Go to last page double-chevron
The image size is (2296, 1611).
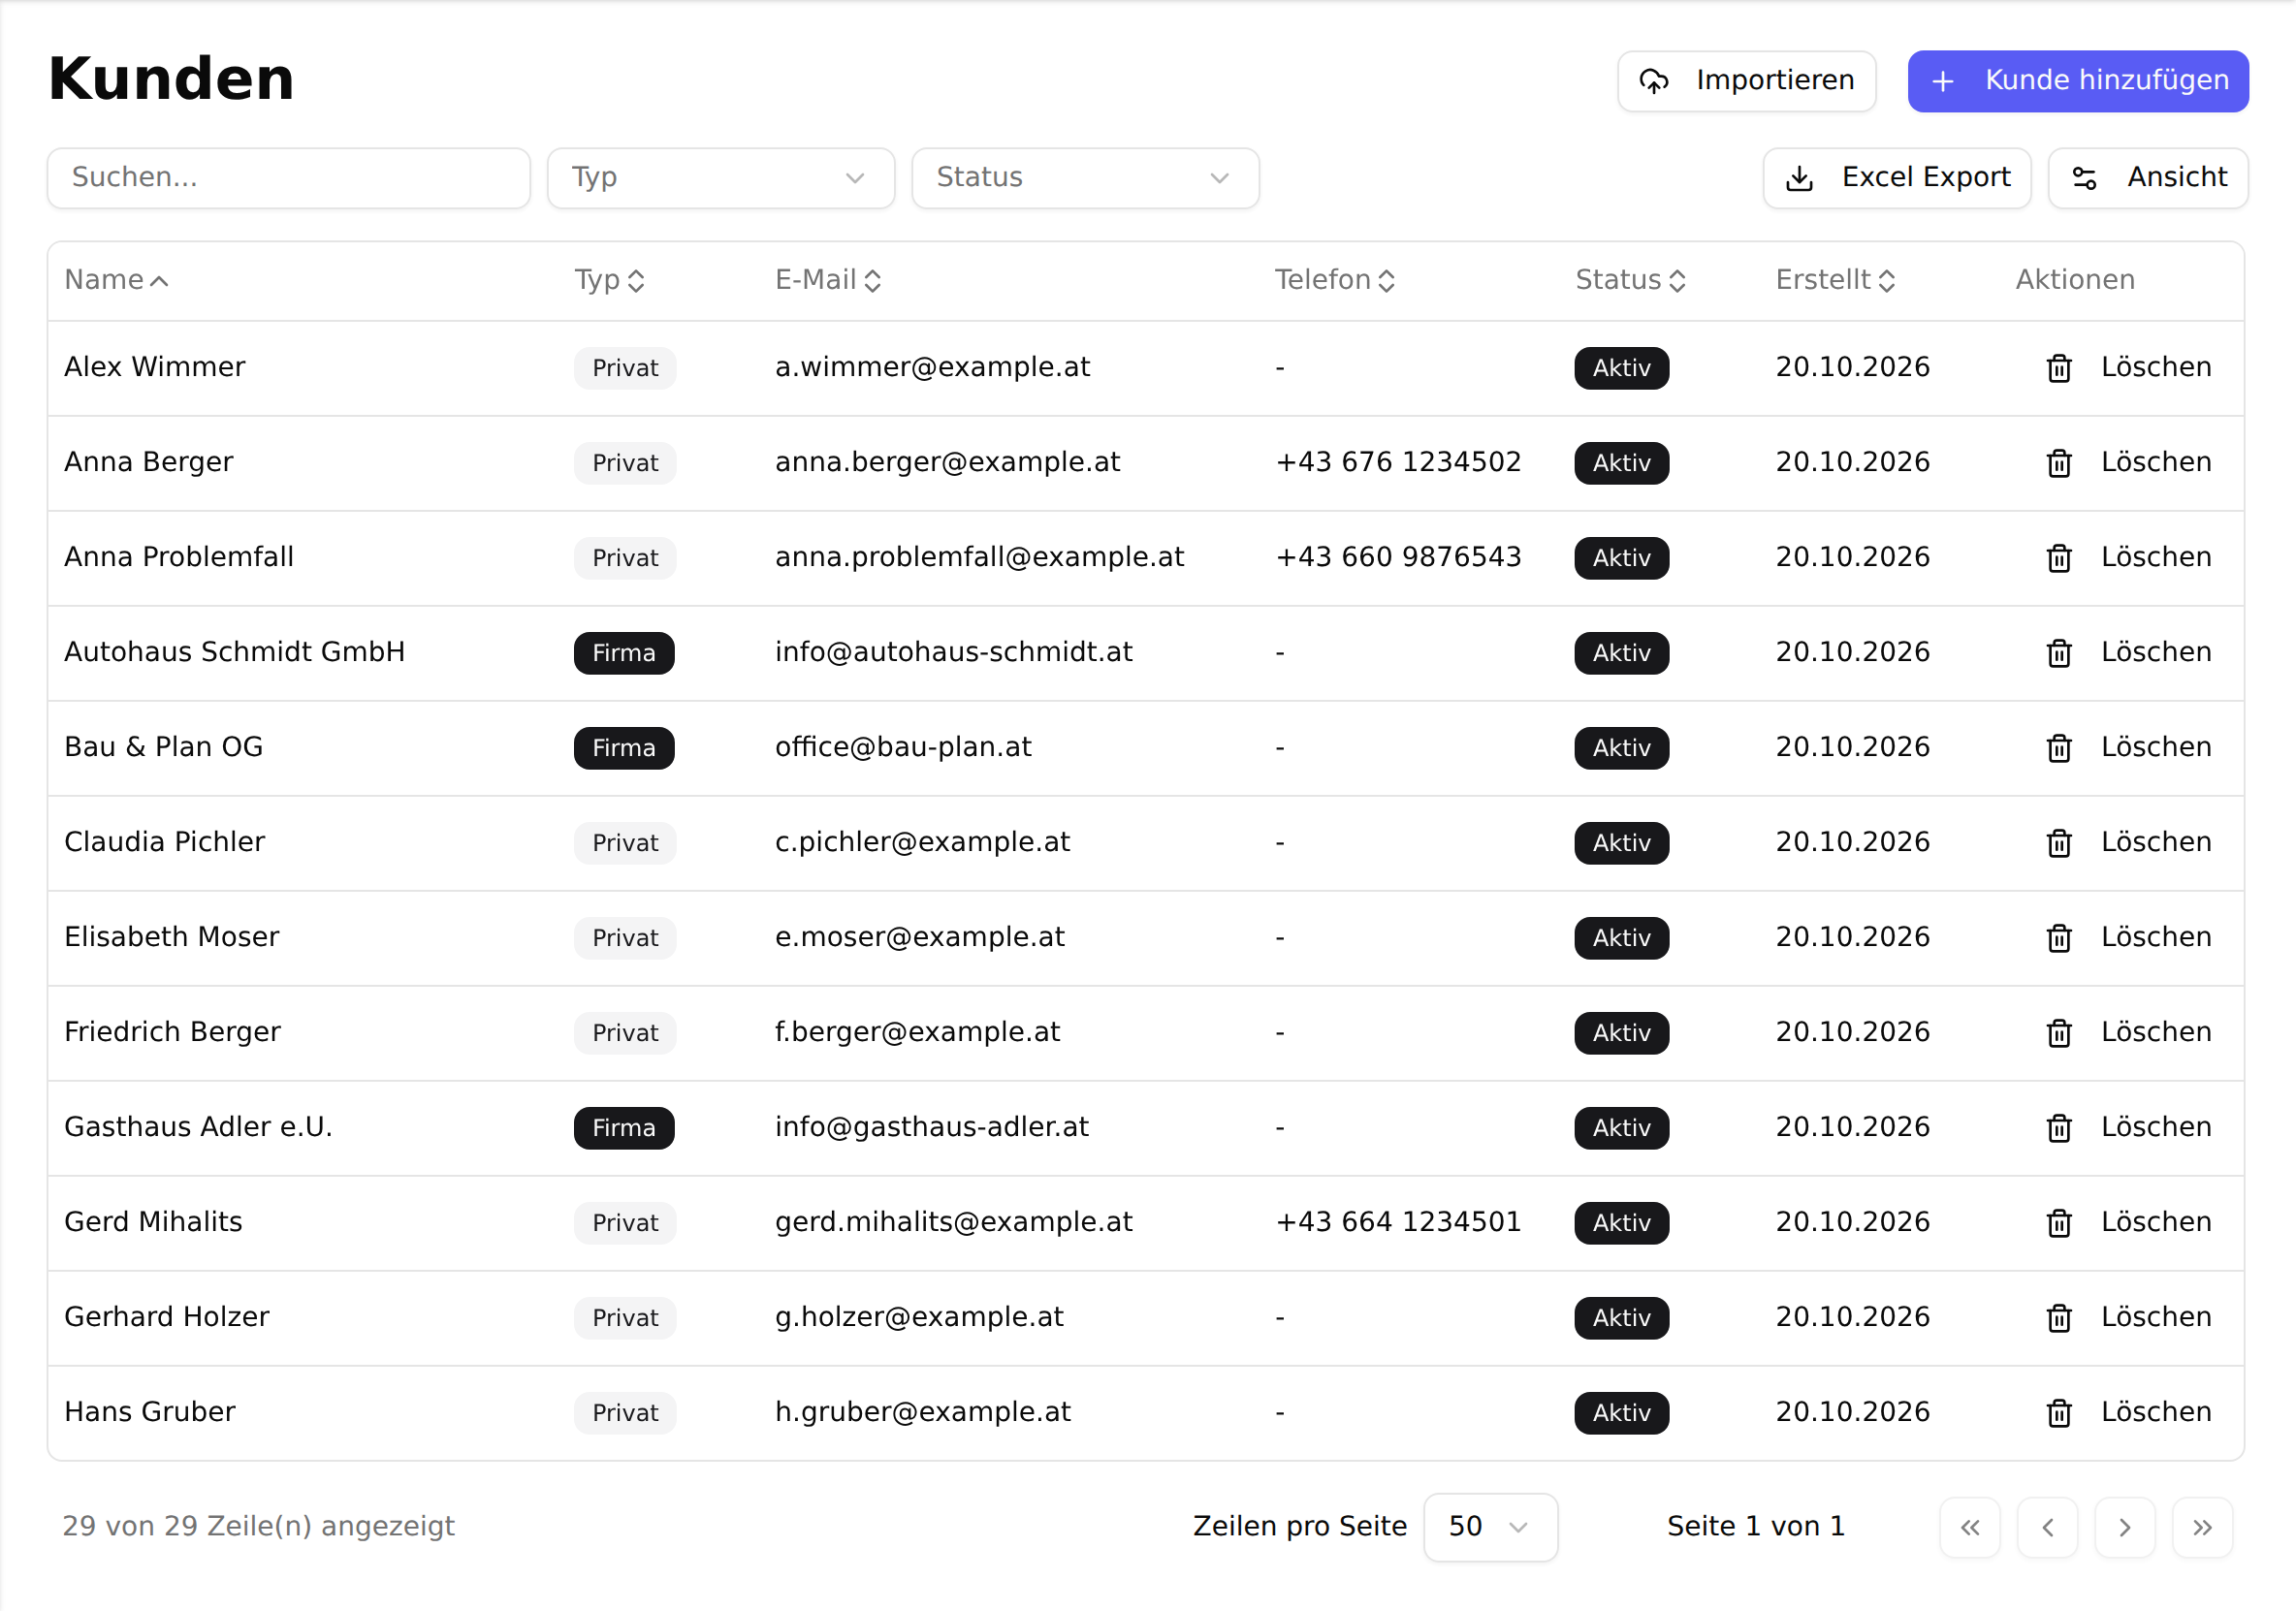pos(2202,1527)
